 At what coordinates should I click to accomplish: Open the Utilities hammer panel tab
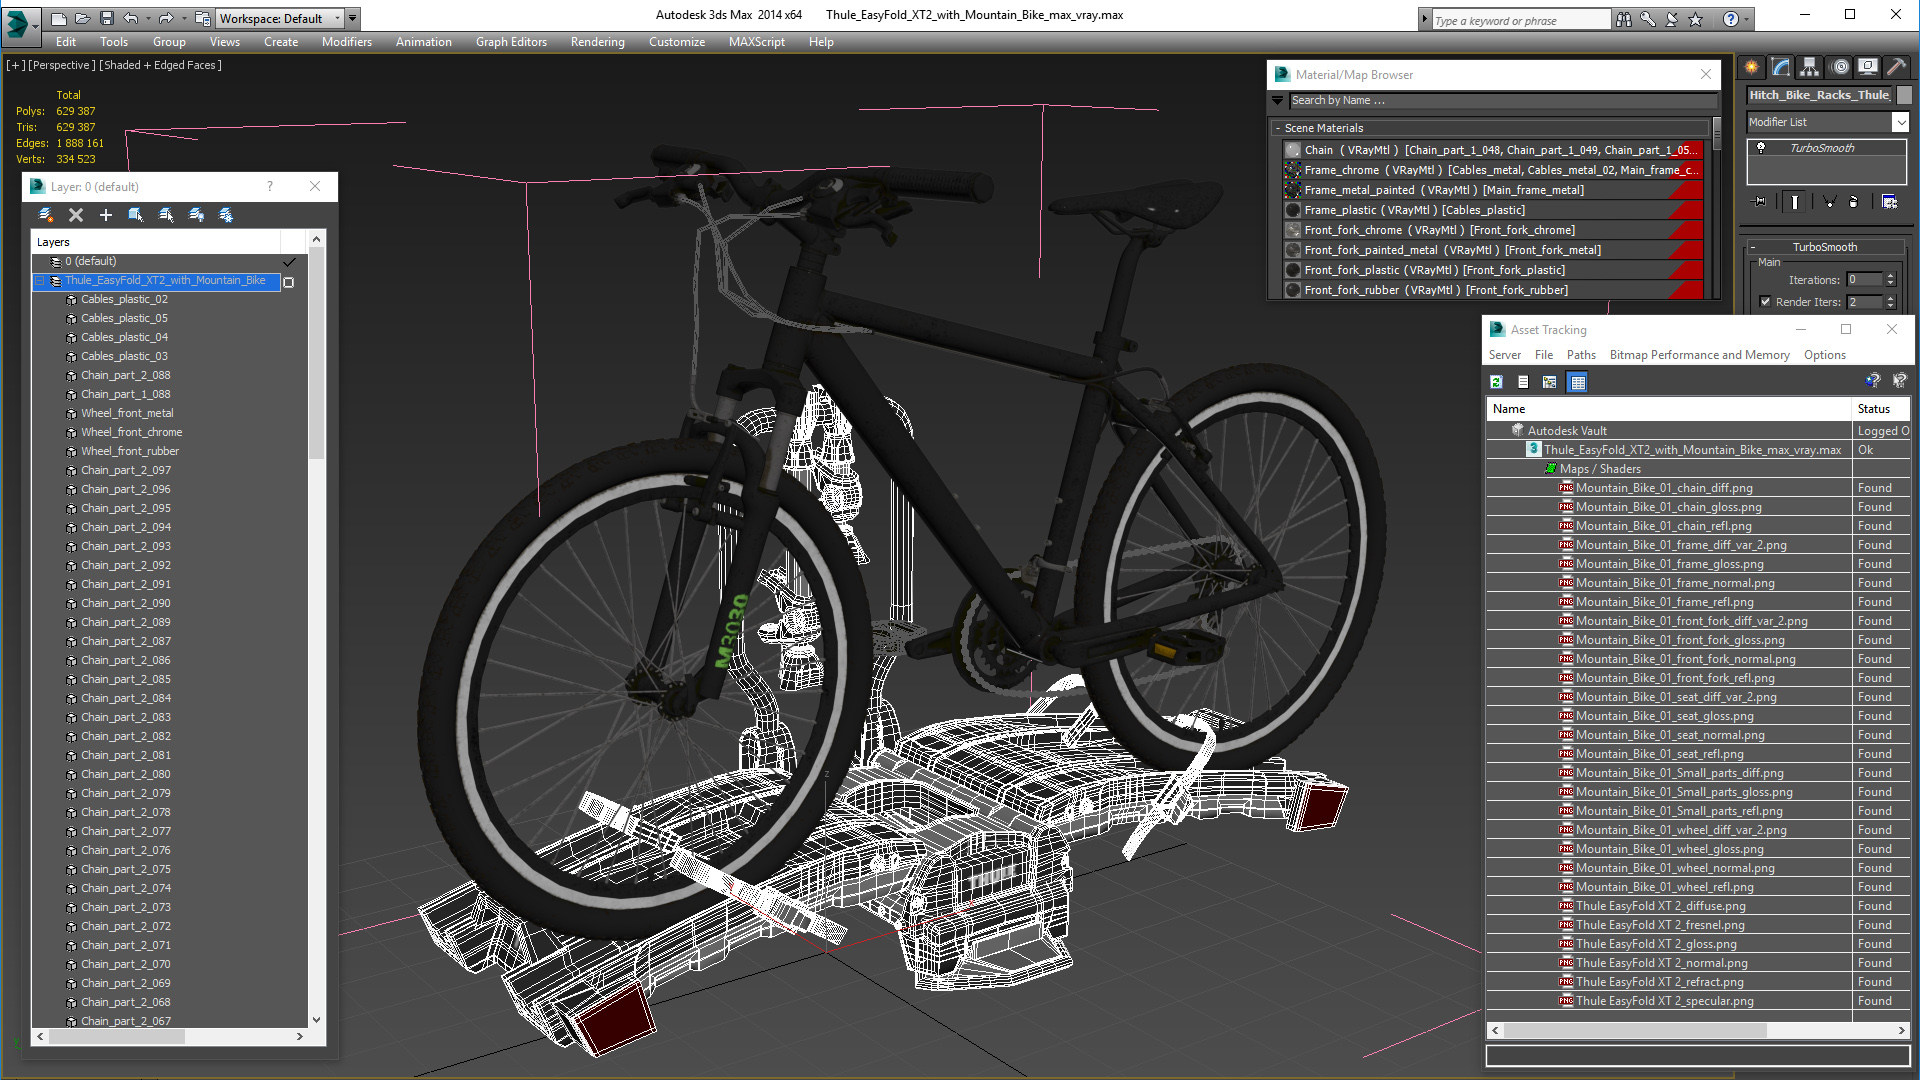pyautogui.click(x=1897, y=67)
